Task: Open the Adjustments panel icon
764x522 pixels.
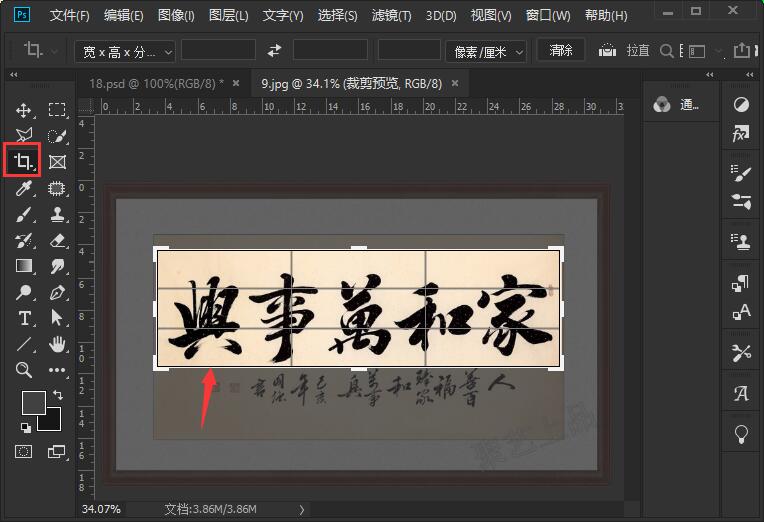Action: pos(741,105)
